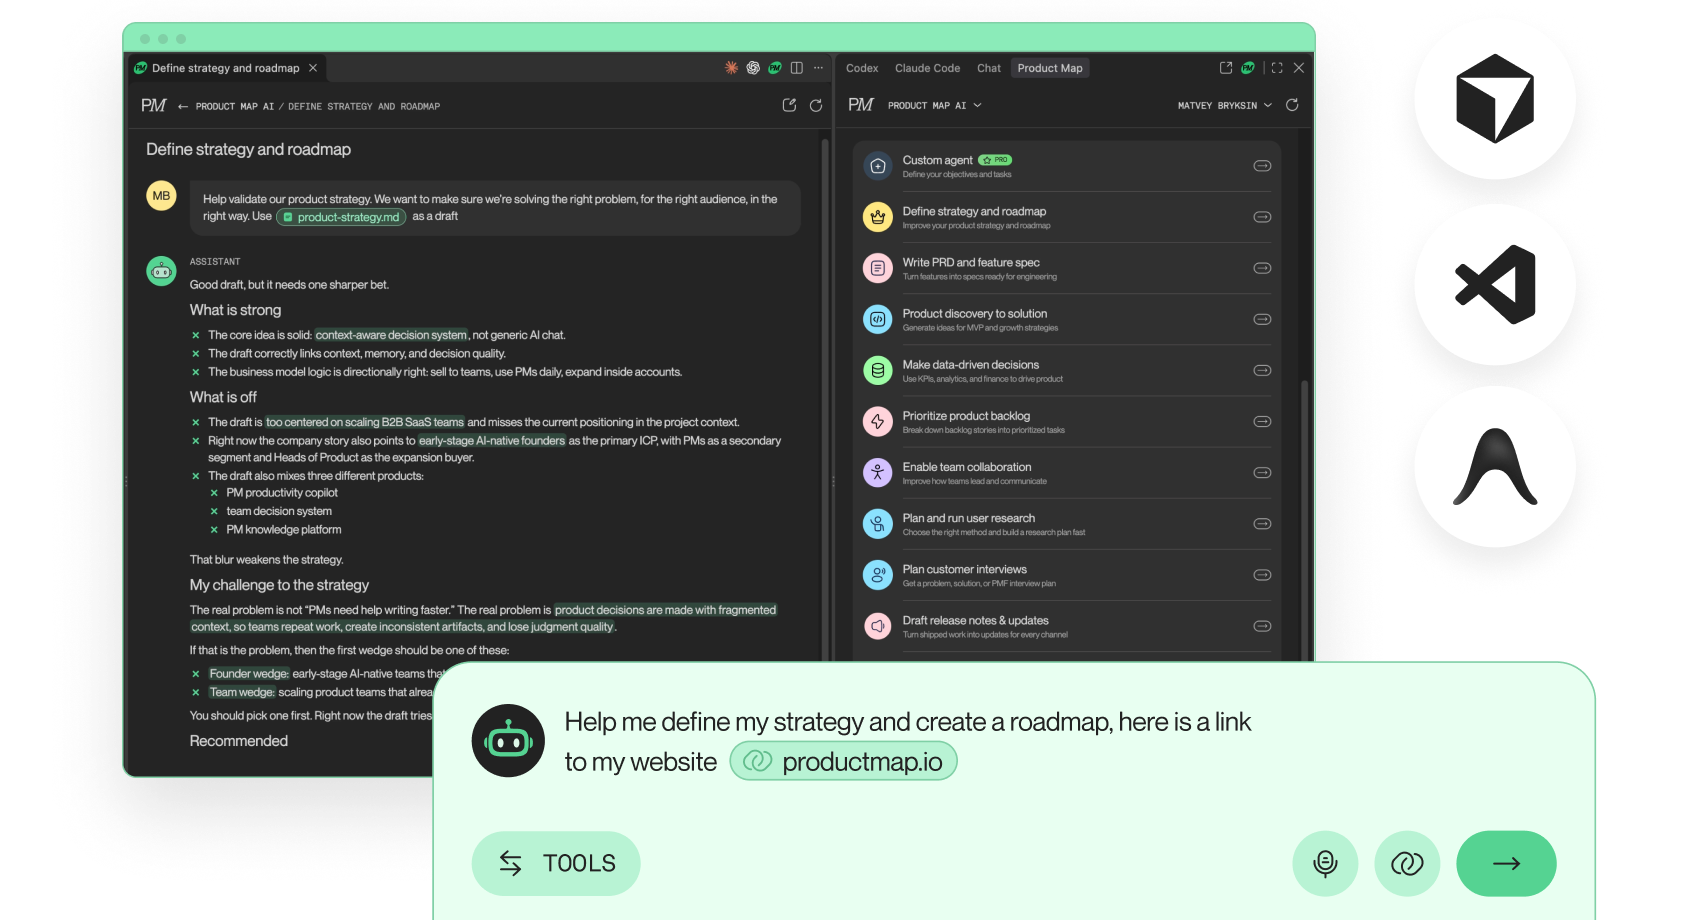Close the Define strategy and roadmap tab
Screen dimensions: 1698x920
click(x=313, y=68)
